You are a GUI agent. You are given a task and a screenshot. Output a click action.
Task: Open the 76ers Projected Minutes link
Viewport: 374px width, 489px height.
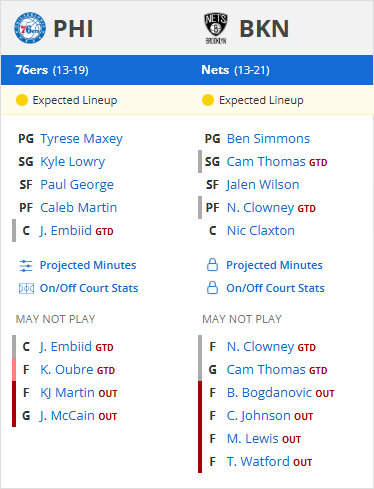(x=88, y=265)
